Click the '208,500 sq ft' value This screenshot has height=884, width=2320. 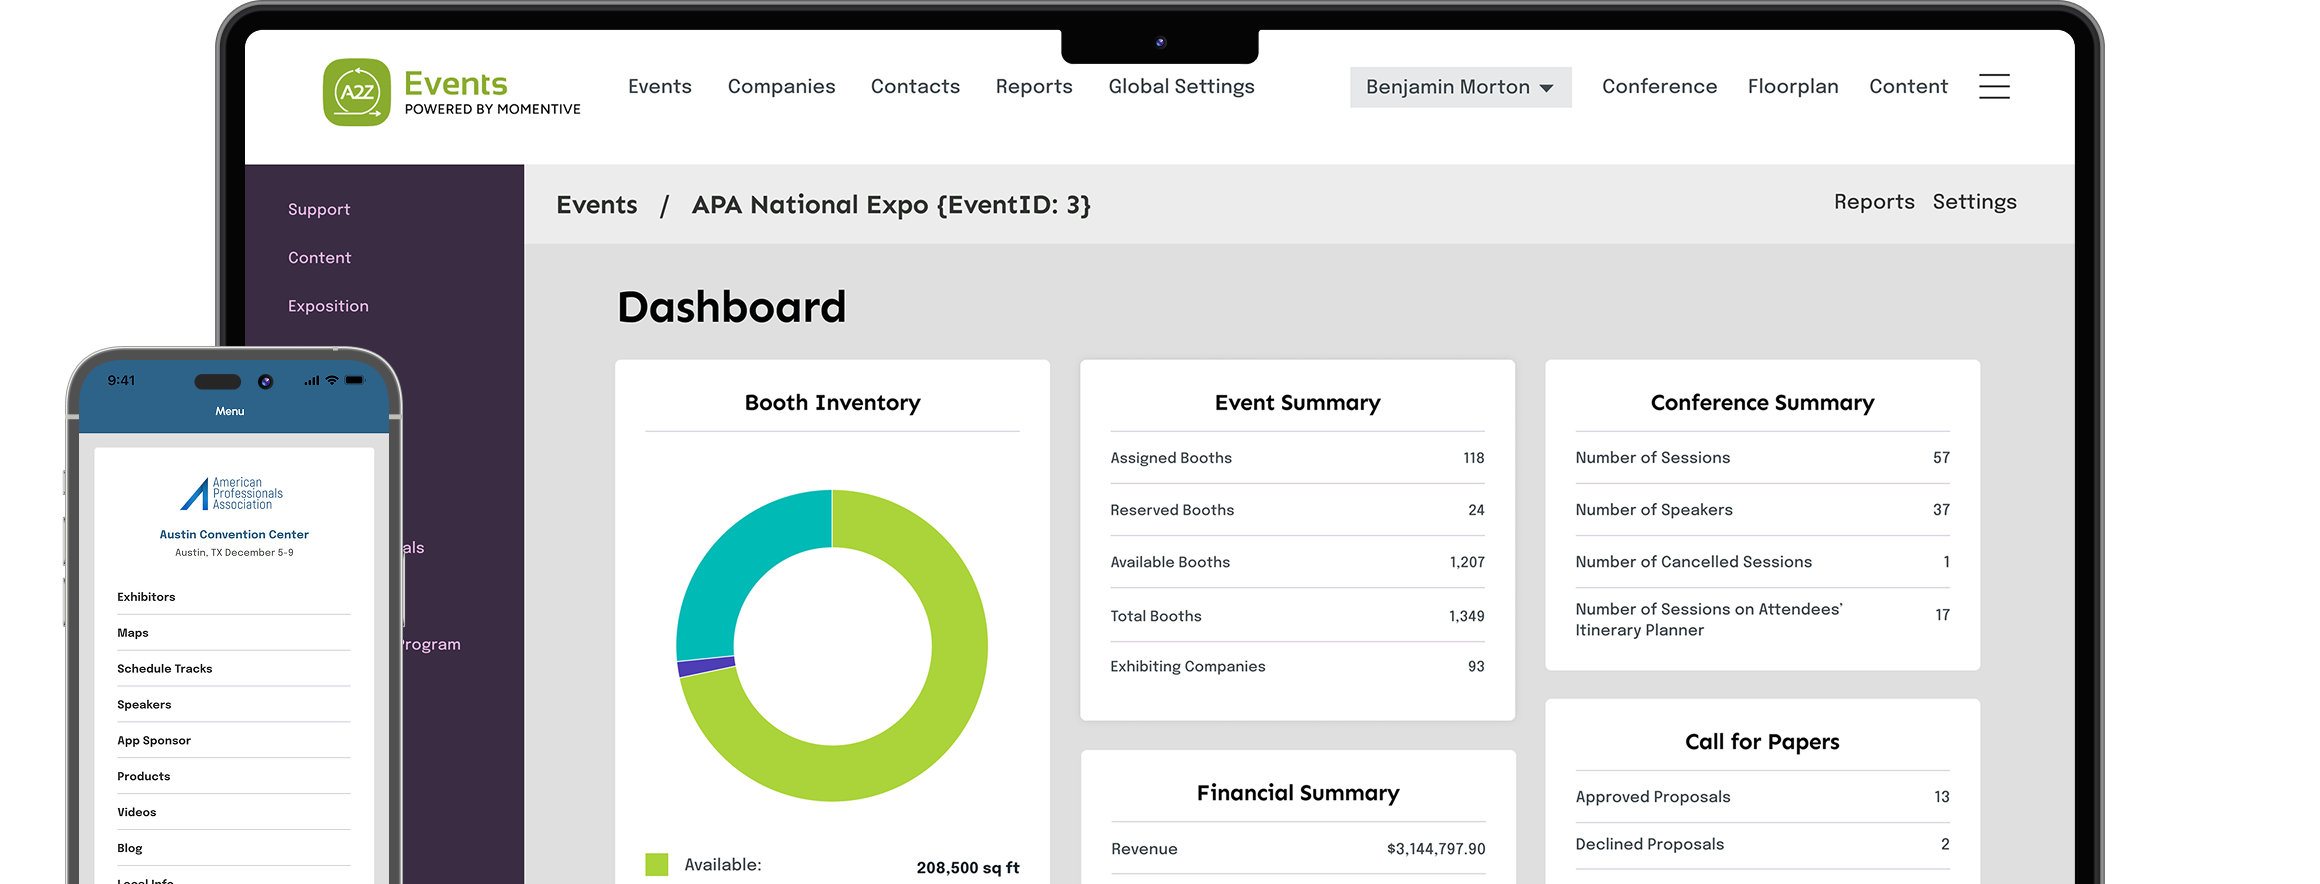pos(968,868)
